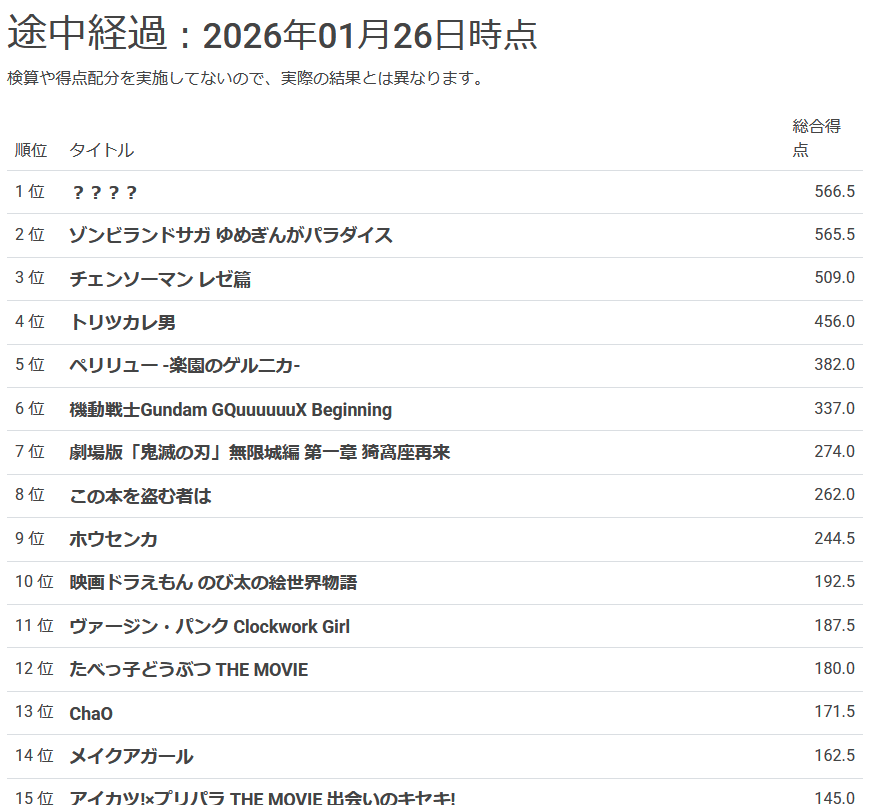The width and height of the screenshot is (873, 805).
Task: Click the score 244.5
Action: (834, 538)
